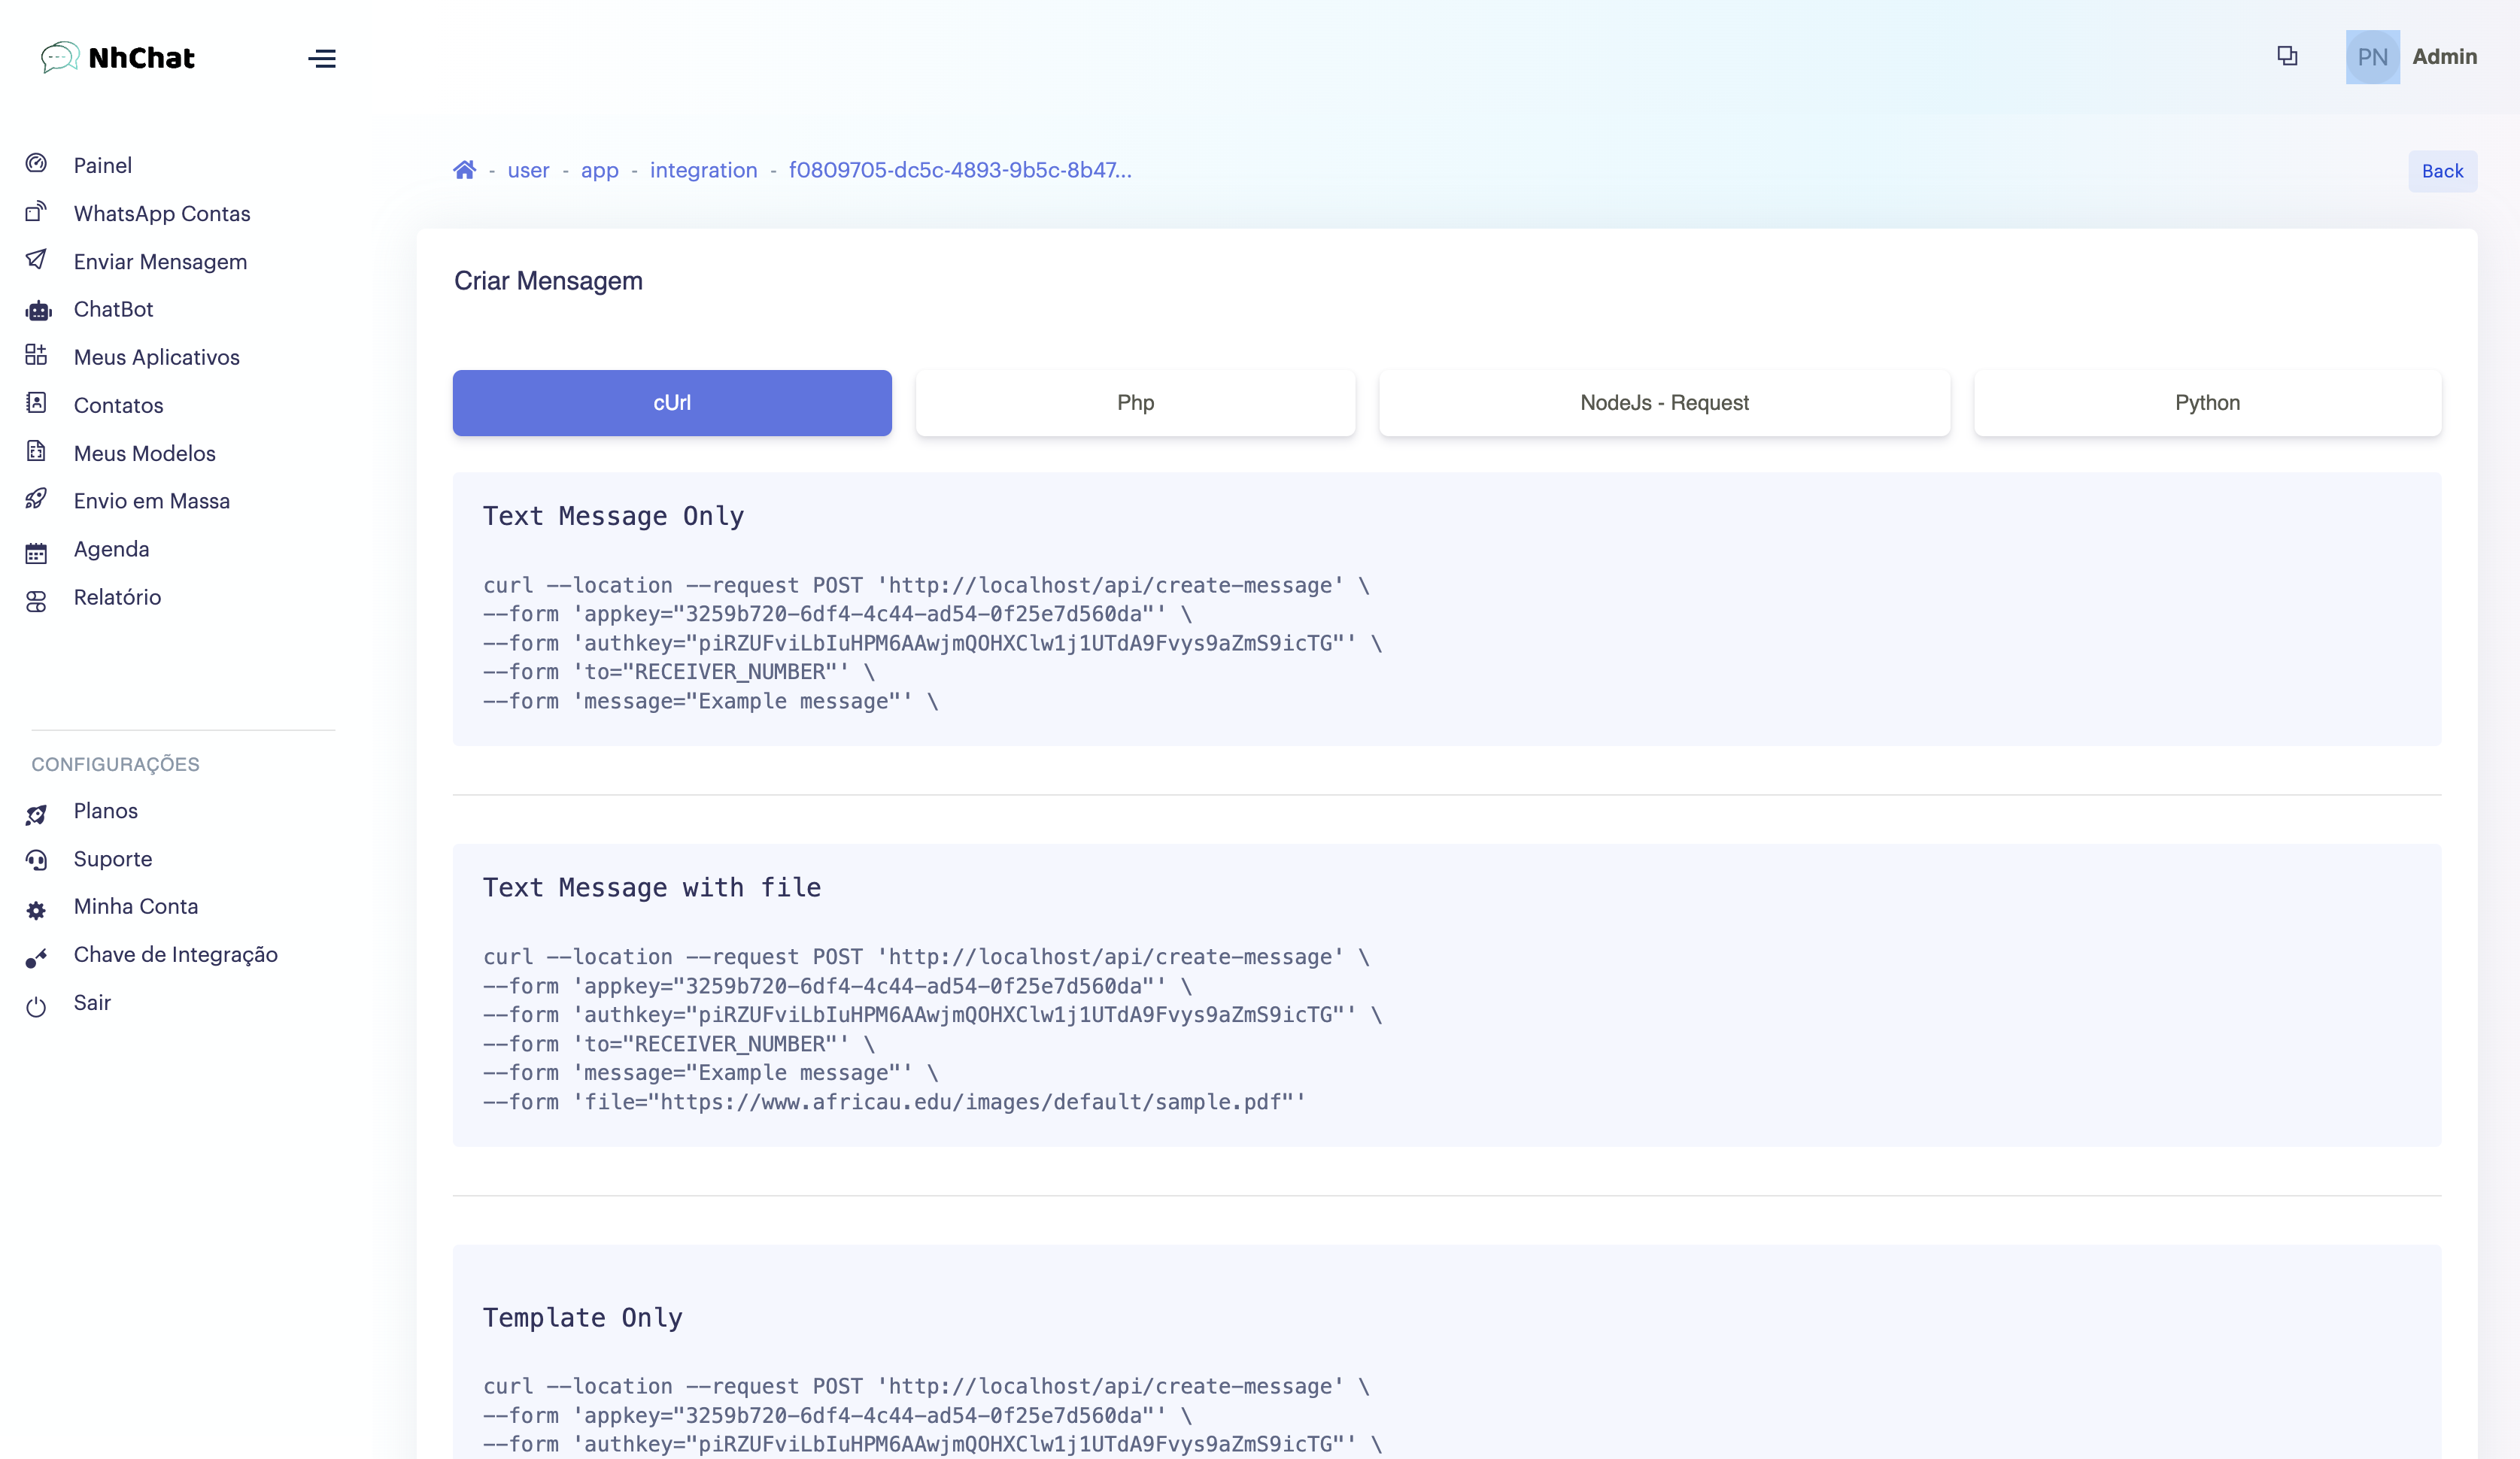
Task: Open WhatsApp Contas menu item
Action: point(162,213)
